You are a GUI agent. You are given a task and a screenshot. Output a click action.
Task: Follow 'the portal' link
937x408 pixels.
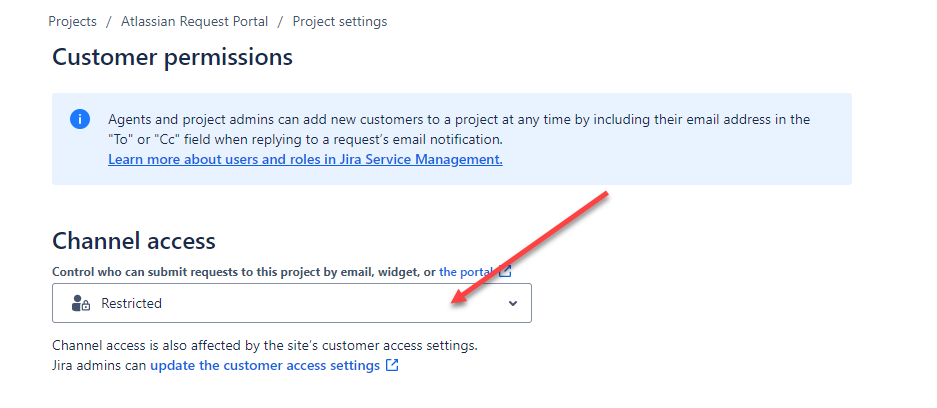(466, 272)
